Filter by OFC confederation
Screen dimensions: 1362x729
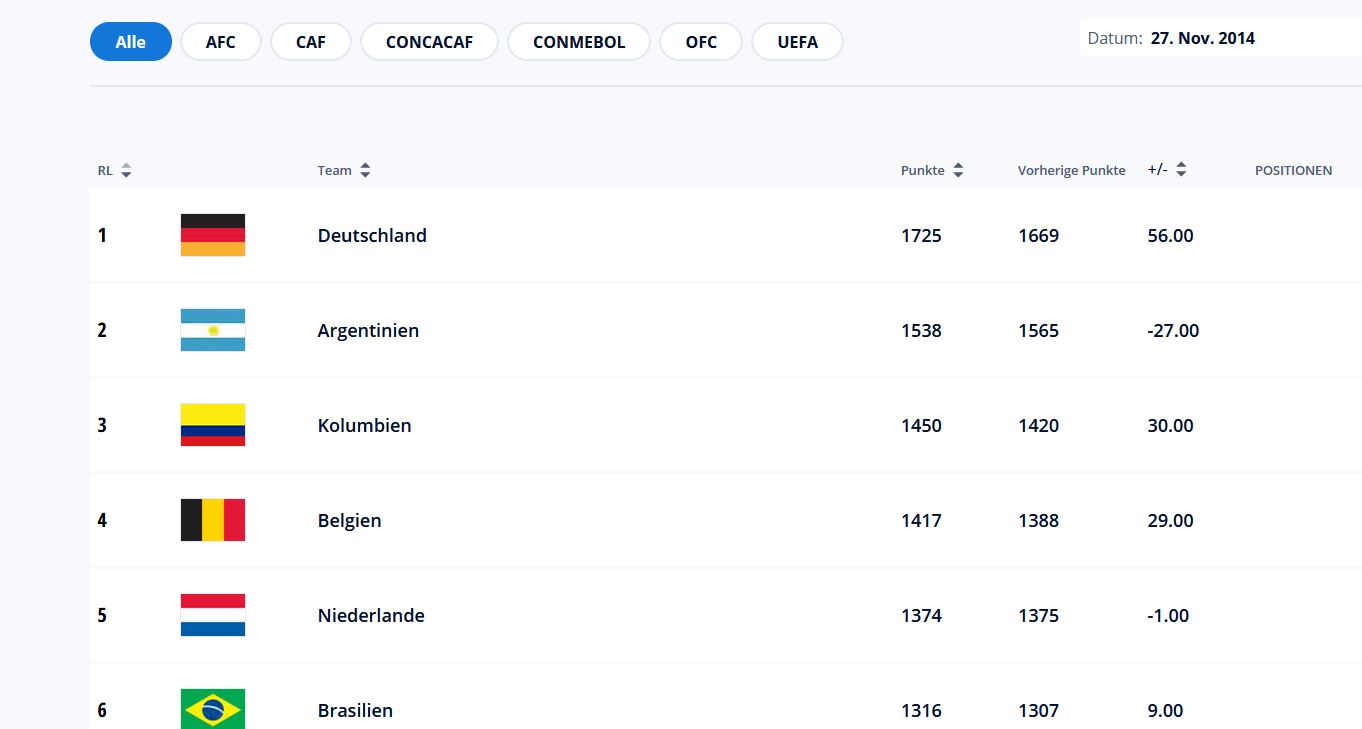tap(701, 42)
